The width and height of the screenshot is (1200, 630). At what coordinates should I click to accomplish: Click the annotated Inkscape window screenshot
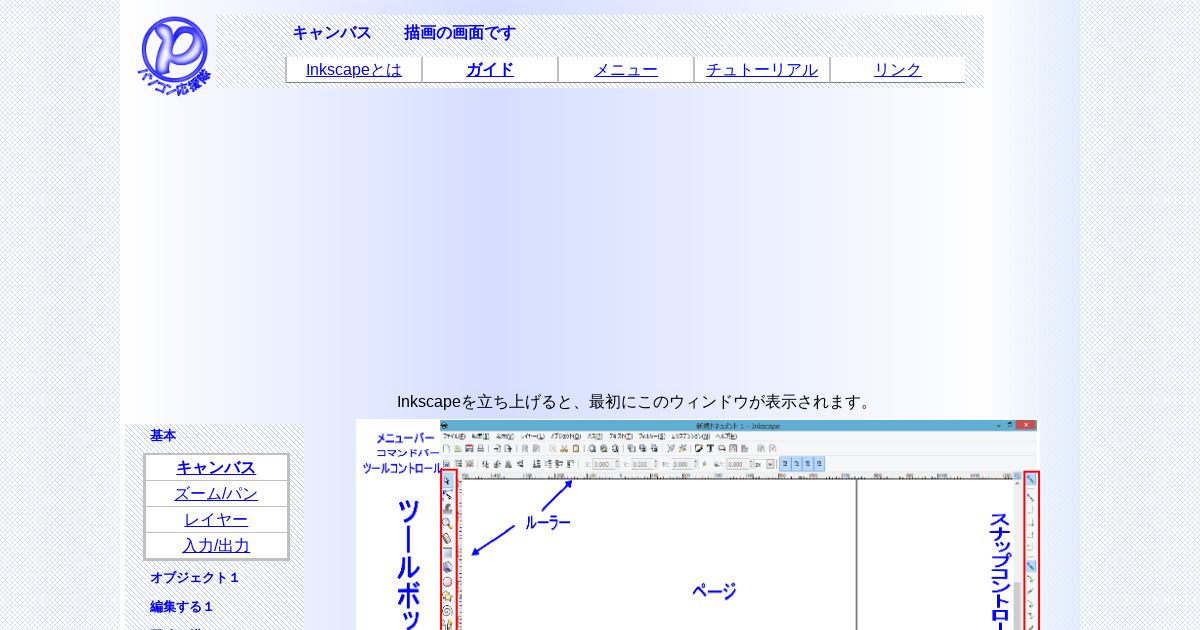tap(698, 525)
